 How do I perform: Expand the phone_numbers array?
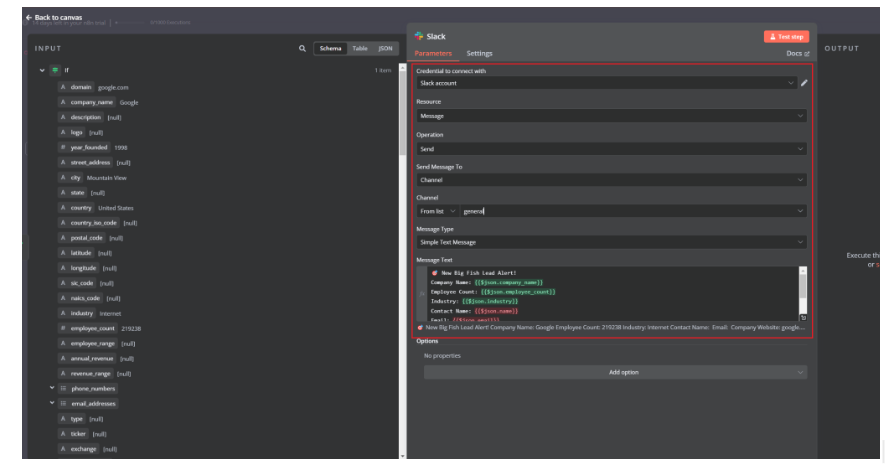[x=52, y=388]
